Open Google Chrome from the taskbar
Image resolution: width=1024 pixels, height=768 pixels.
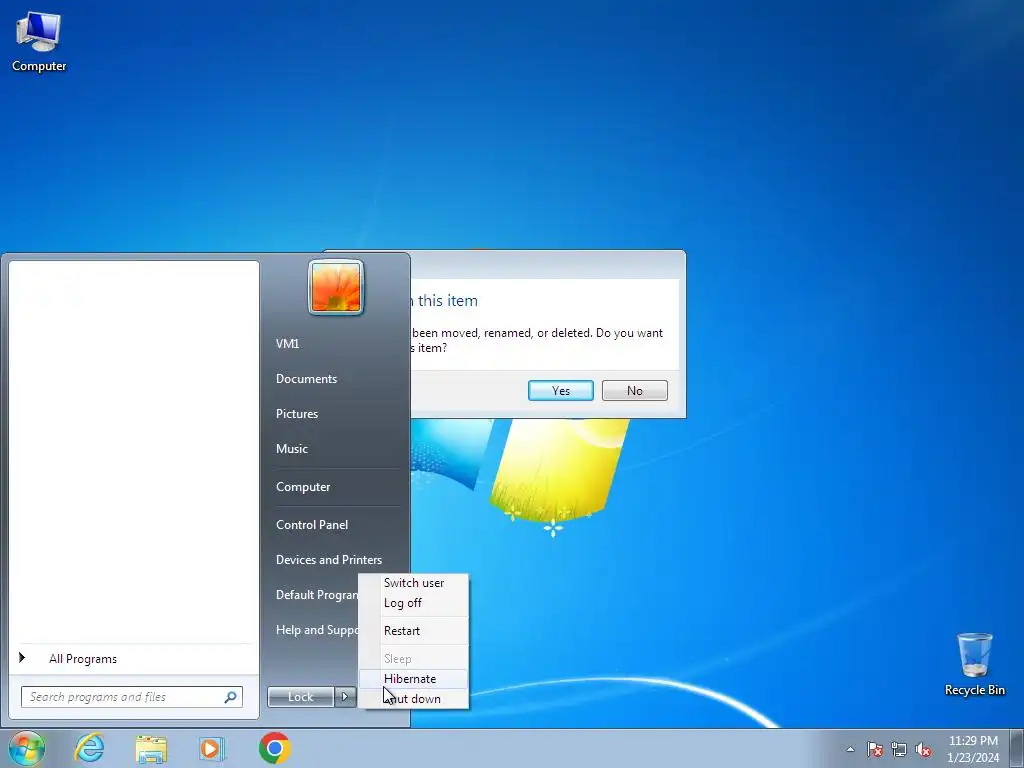(x=274, y=748)
